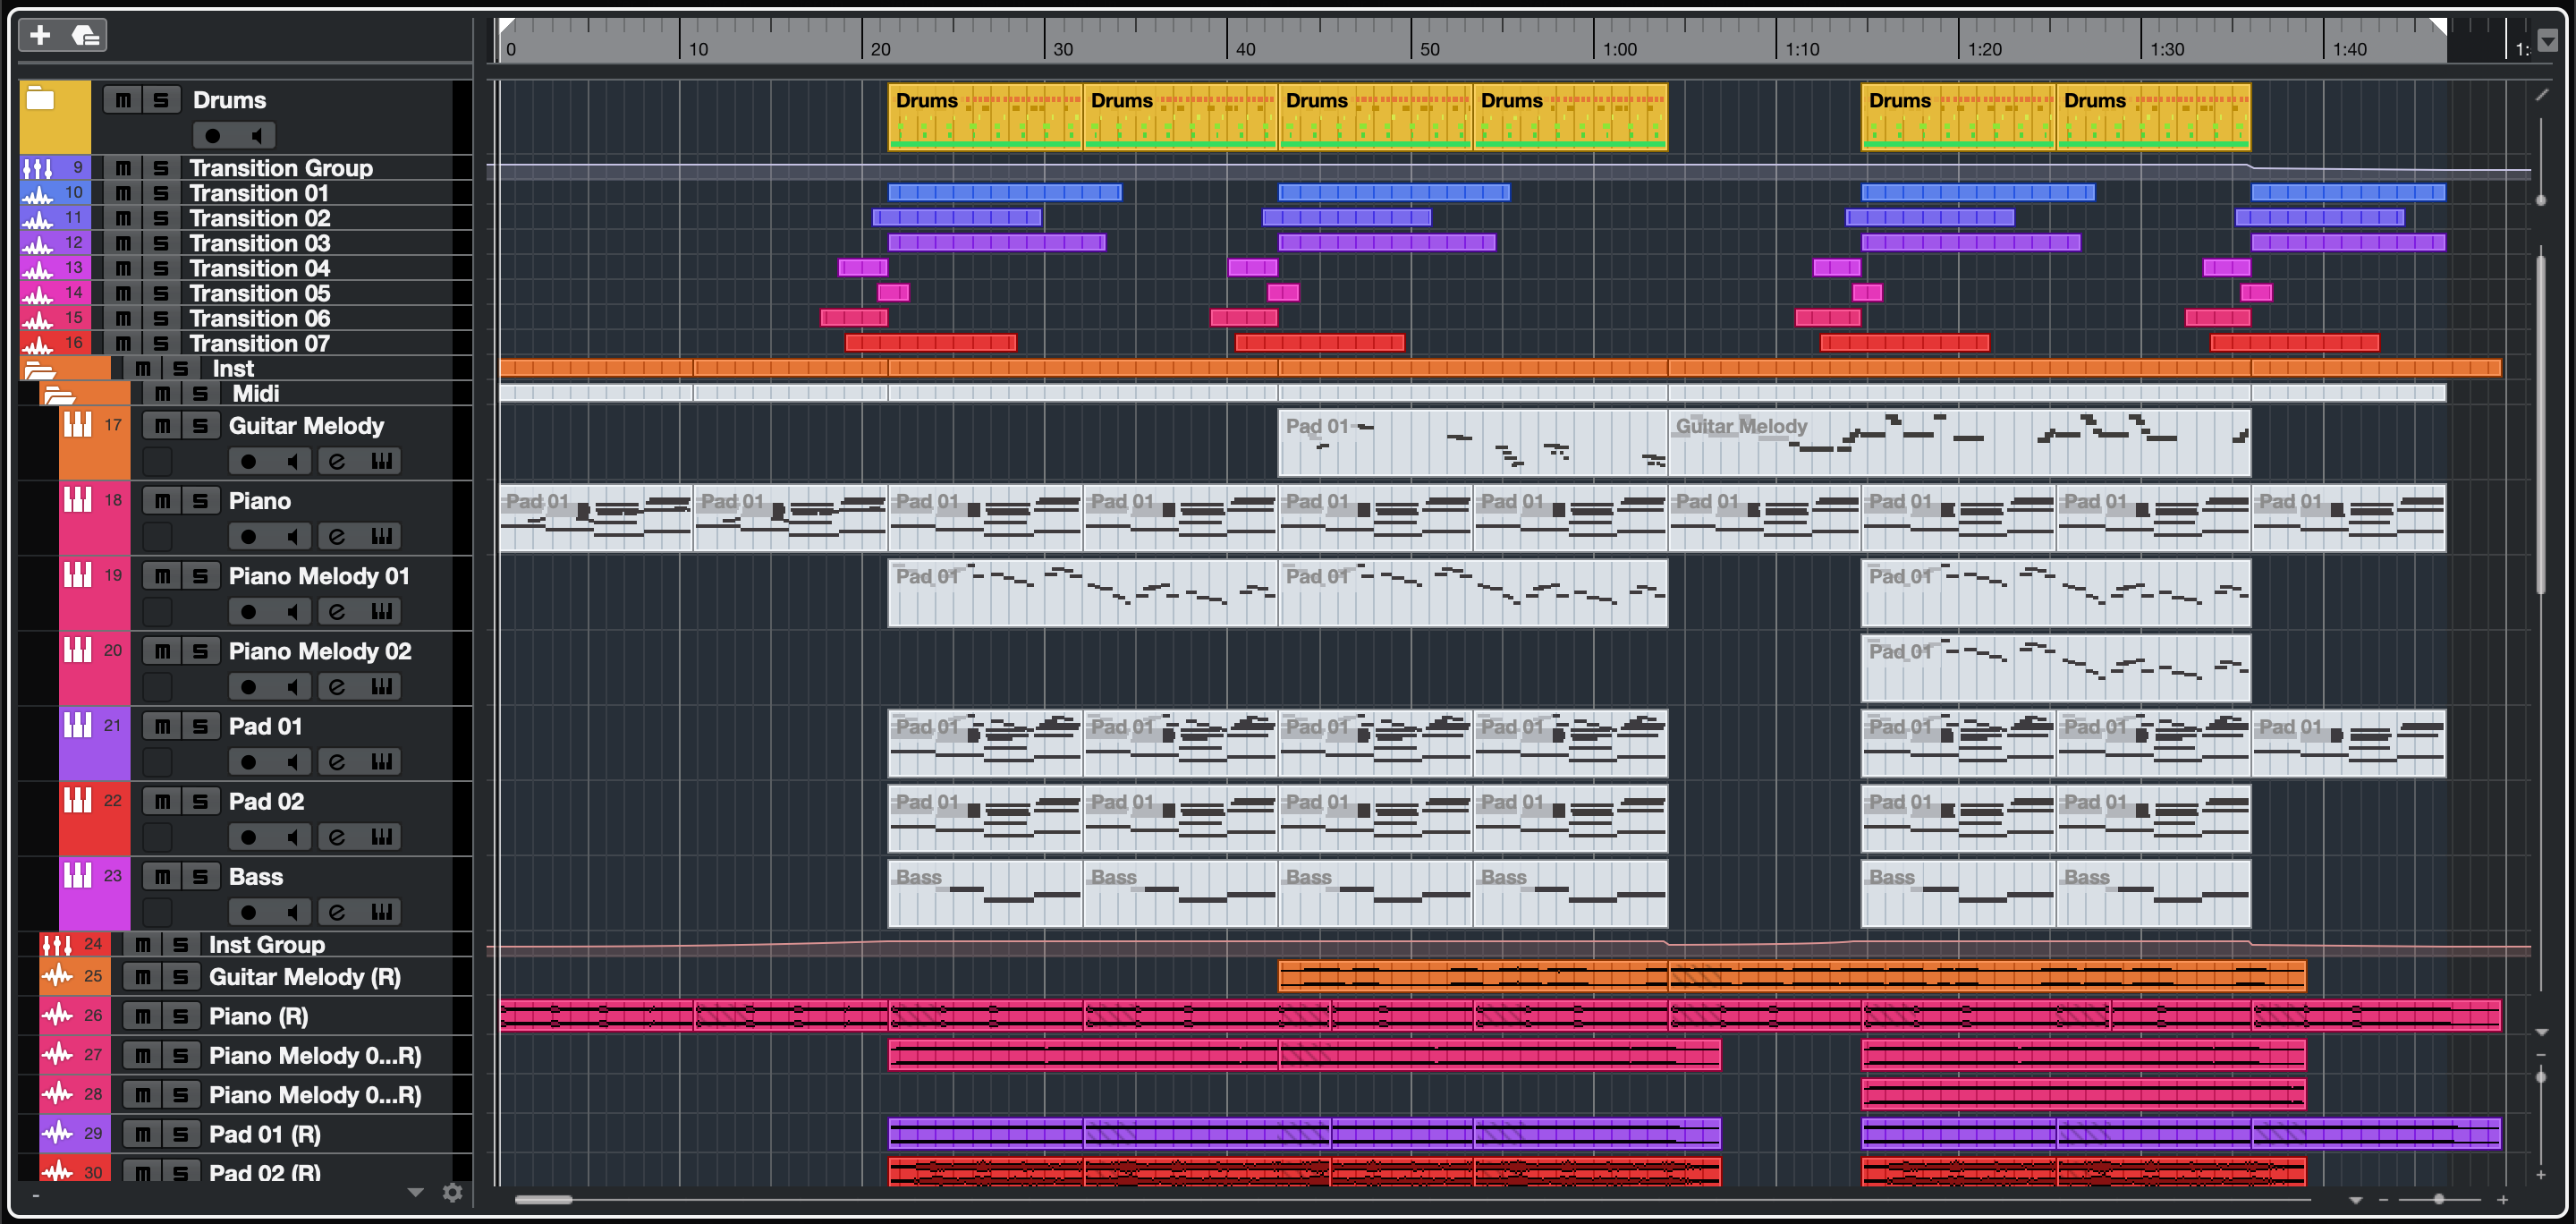The width and height of the screenshot is (2576, 1224).
Task: Mute the Transition 03 track
Action: 123,243
